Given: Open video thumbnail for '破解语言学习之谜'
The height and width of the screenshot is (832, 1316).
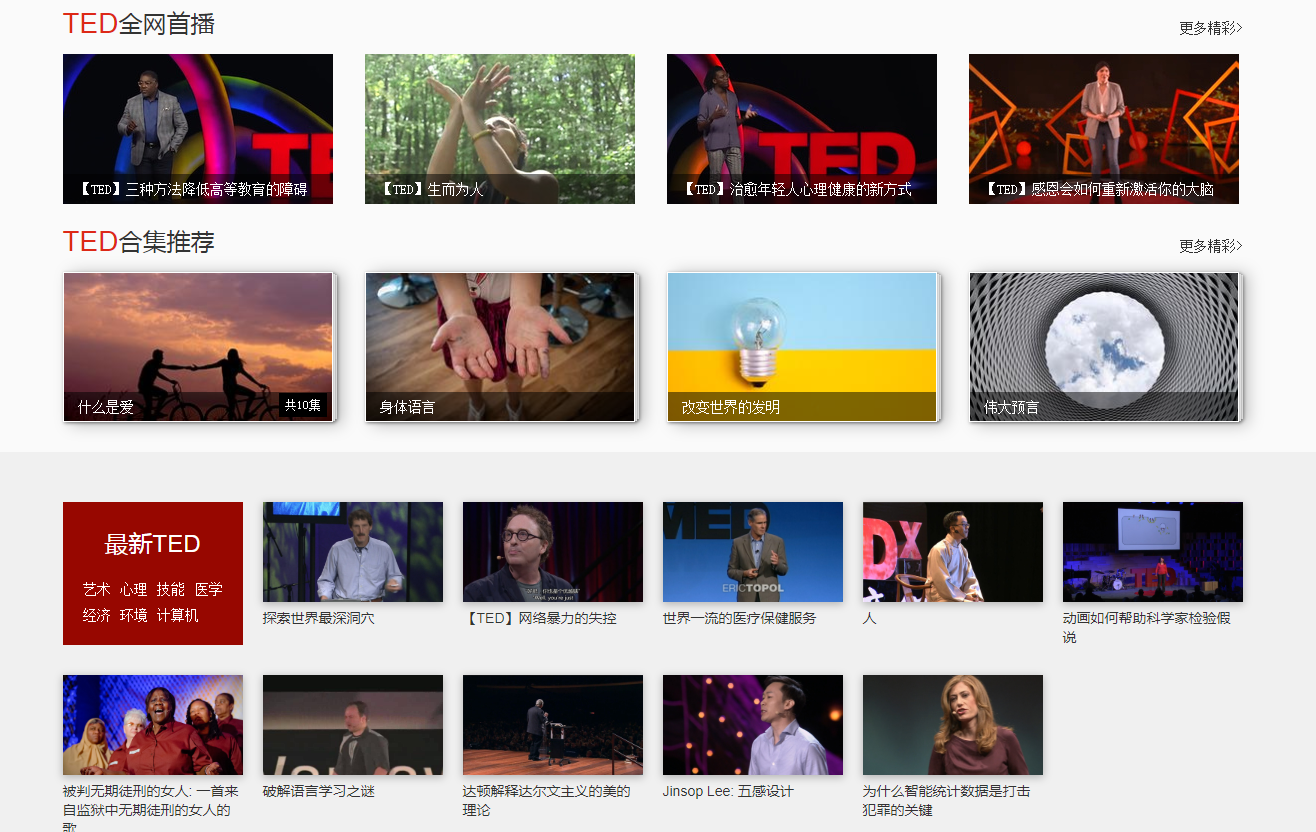Looking at the screenshot, I should (353, 725).
